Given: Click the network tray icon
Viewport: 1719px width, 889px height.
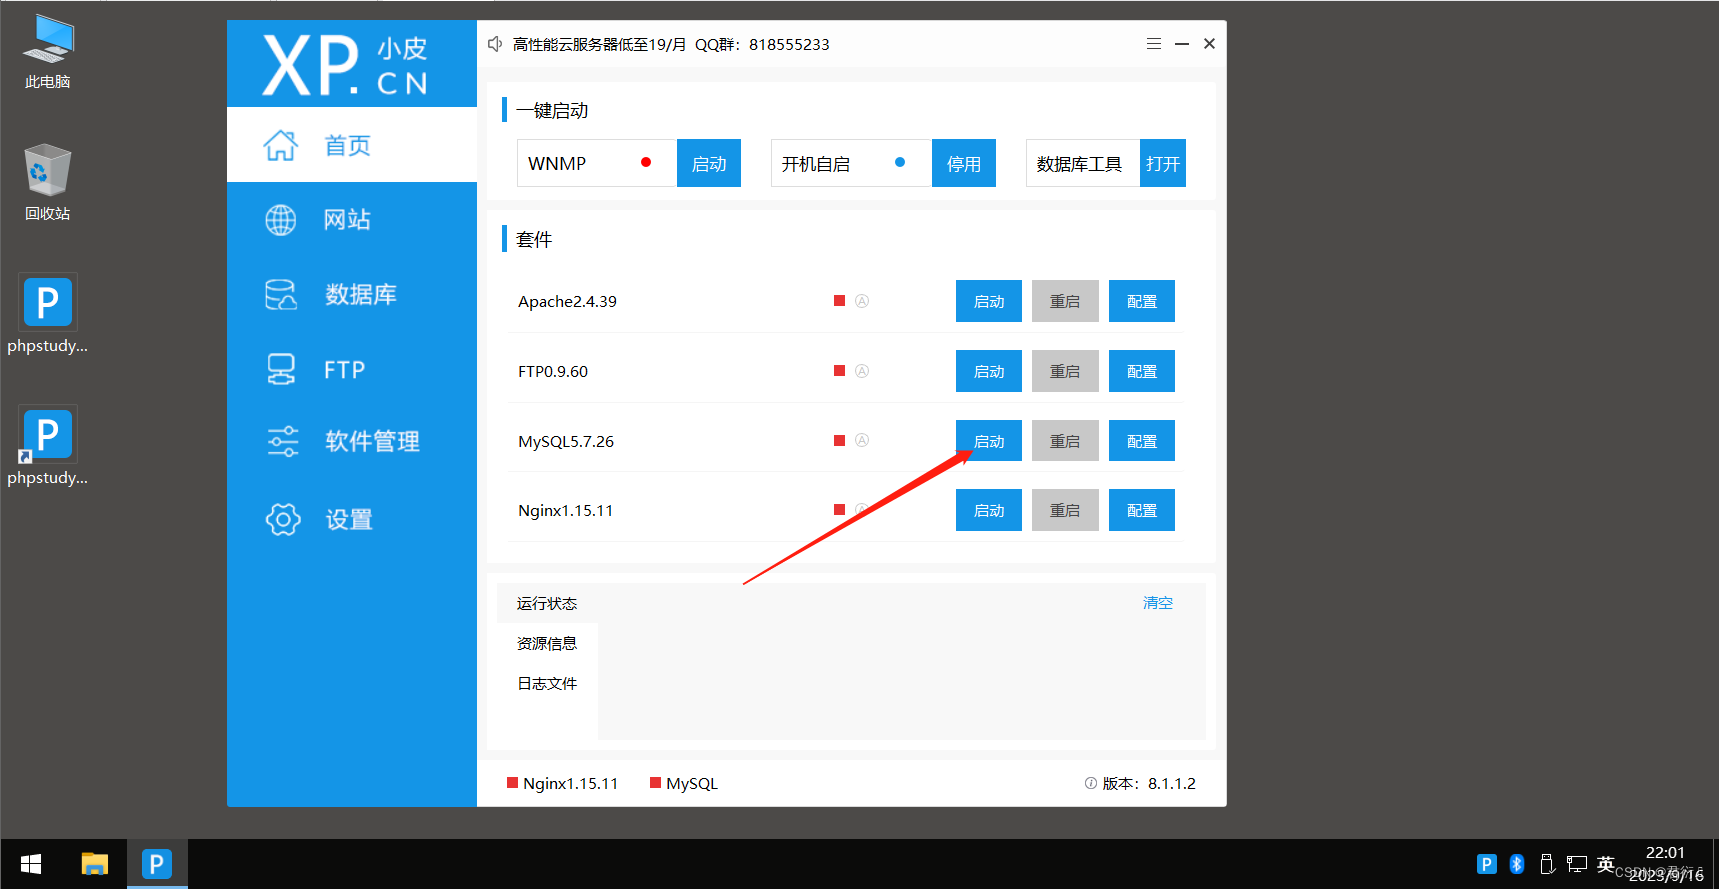Looking at the screenshot, I should [x=1577, y=864].
